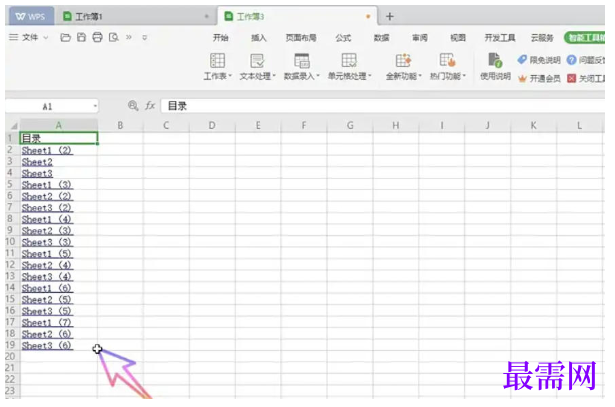This screenshot has height=407, width=615.
Task: Click the zoom magnifier beside formula bar
Action: pyautogui.click(x=133, y=106)
